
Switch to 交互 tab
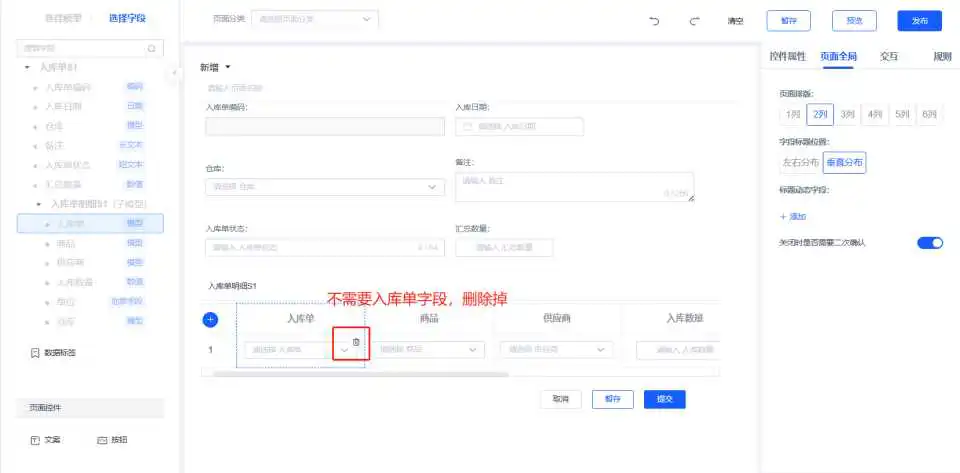[x=888, y=56]
